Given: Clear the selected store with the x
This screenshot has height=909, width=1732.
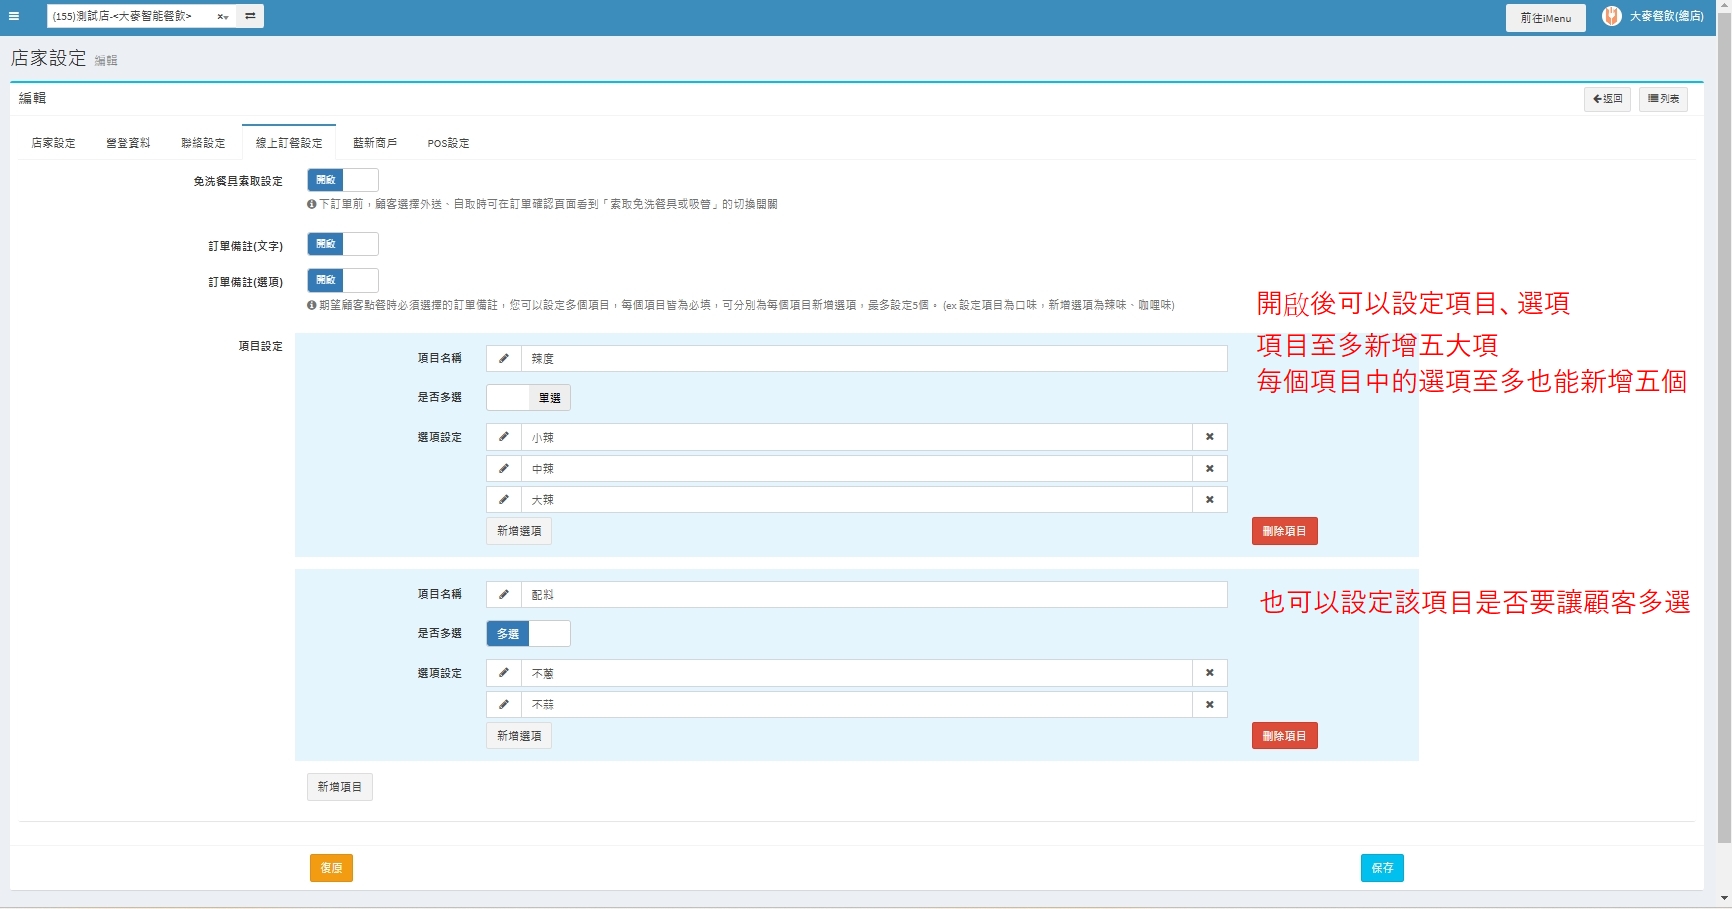Looking at the screenshot, I should point(220,17).
